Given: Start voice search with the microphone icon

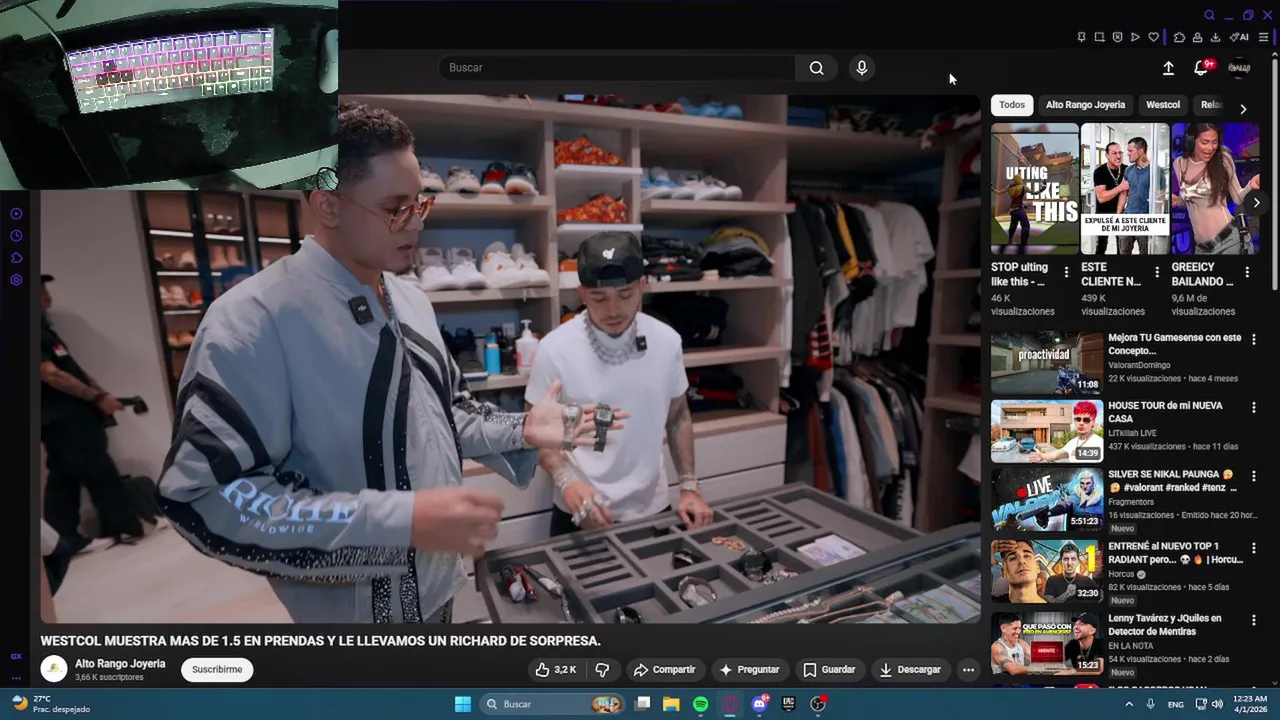Looking at the screenshot, I should [862, 68].
